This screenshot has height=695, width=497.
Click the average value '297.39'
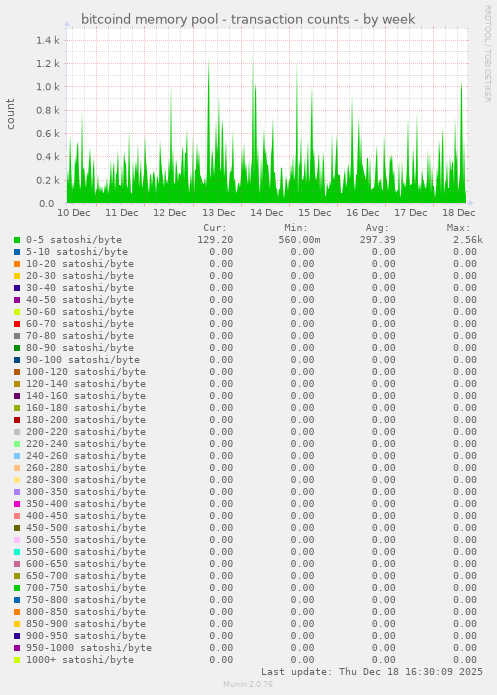tap(377, 240)
